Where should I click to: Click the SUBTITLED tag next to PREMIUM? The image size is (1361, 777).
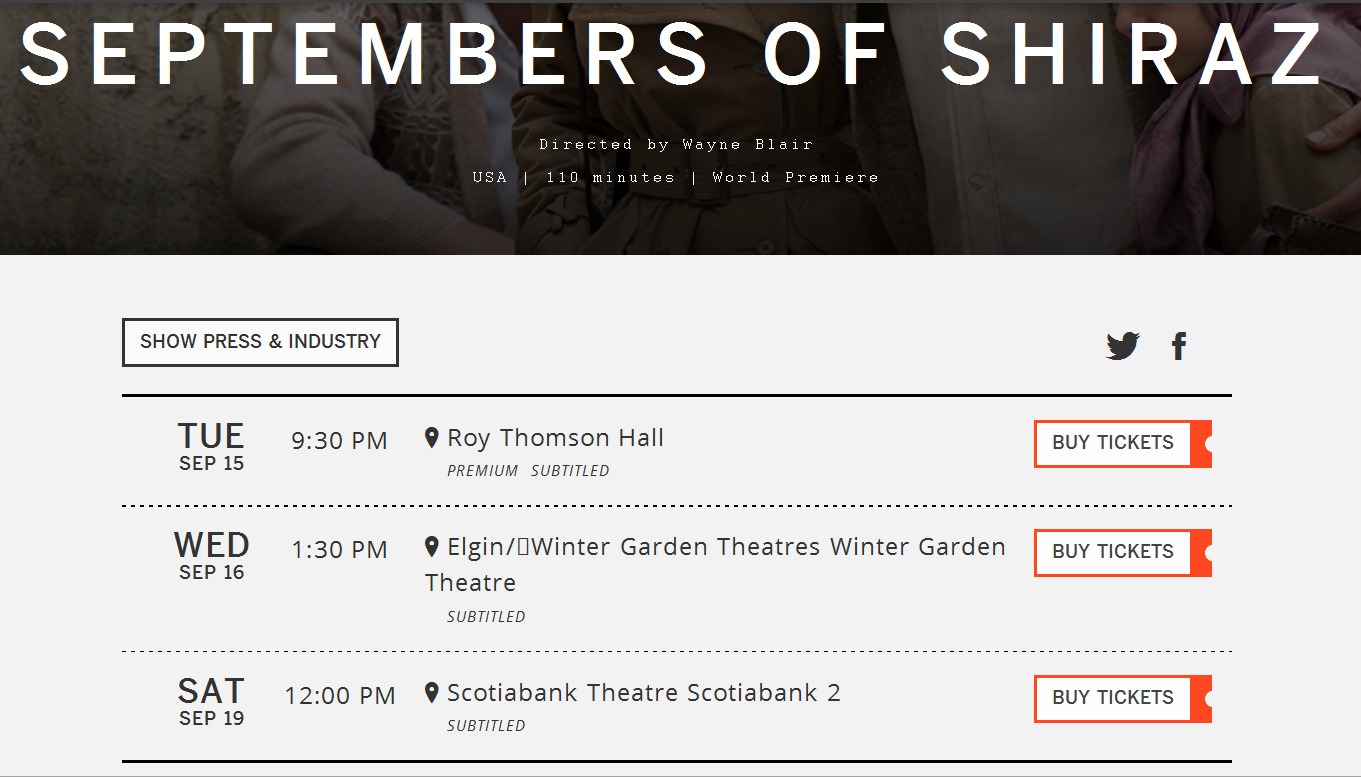point(570,471)
